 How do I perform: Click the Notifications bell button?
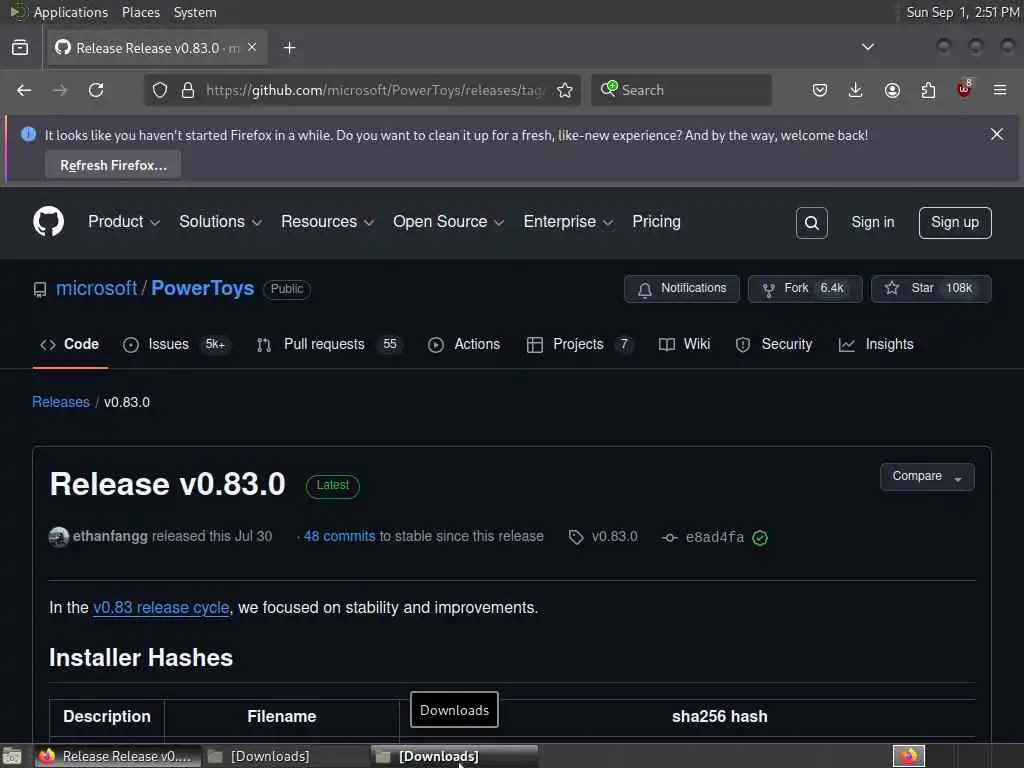[x=682, y=289]
